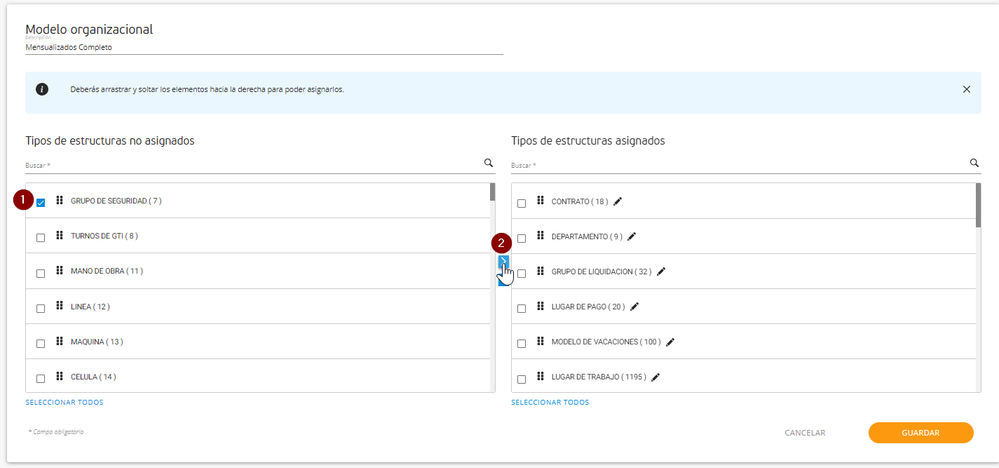Image resolution: width=999 pixels, height=468 pixels.
Task: Check MAQUINA checkbox
Action: tap(41, 343)
